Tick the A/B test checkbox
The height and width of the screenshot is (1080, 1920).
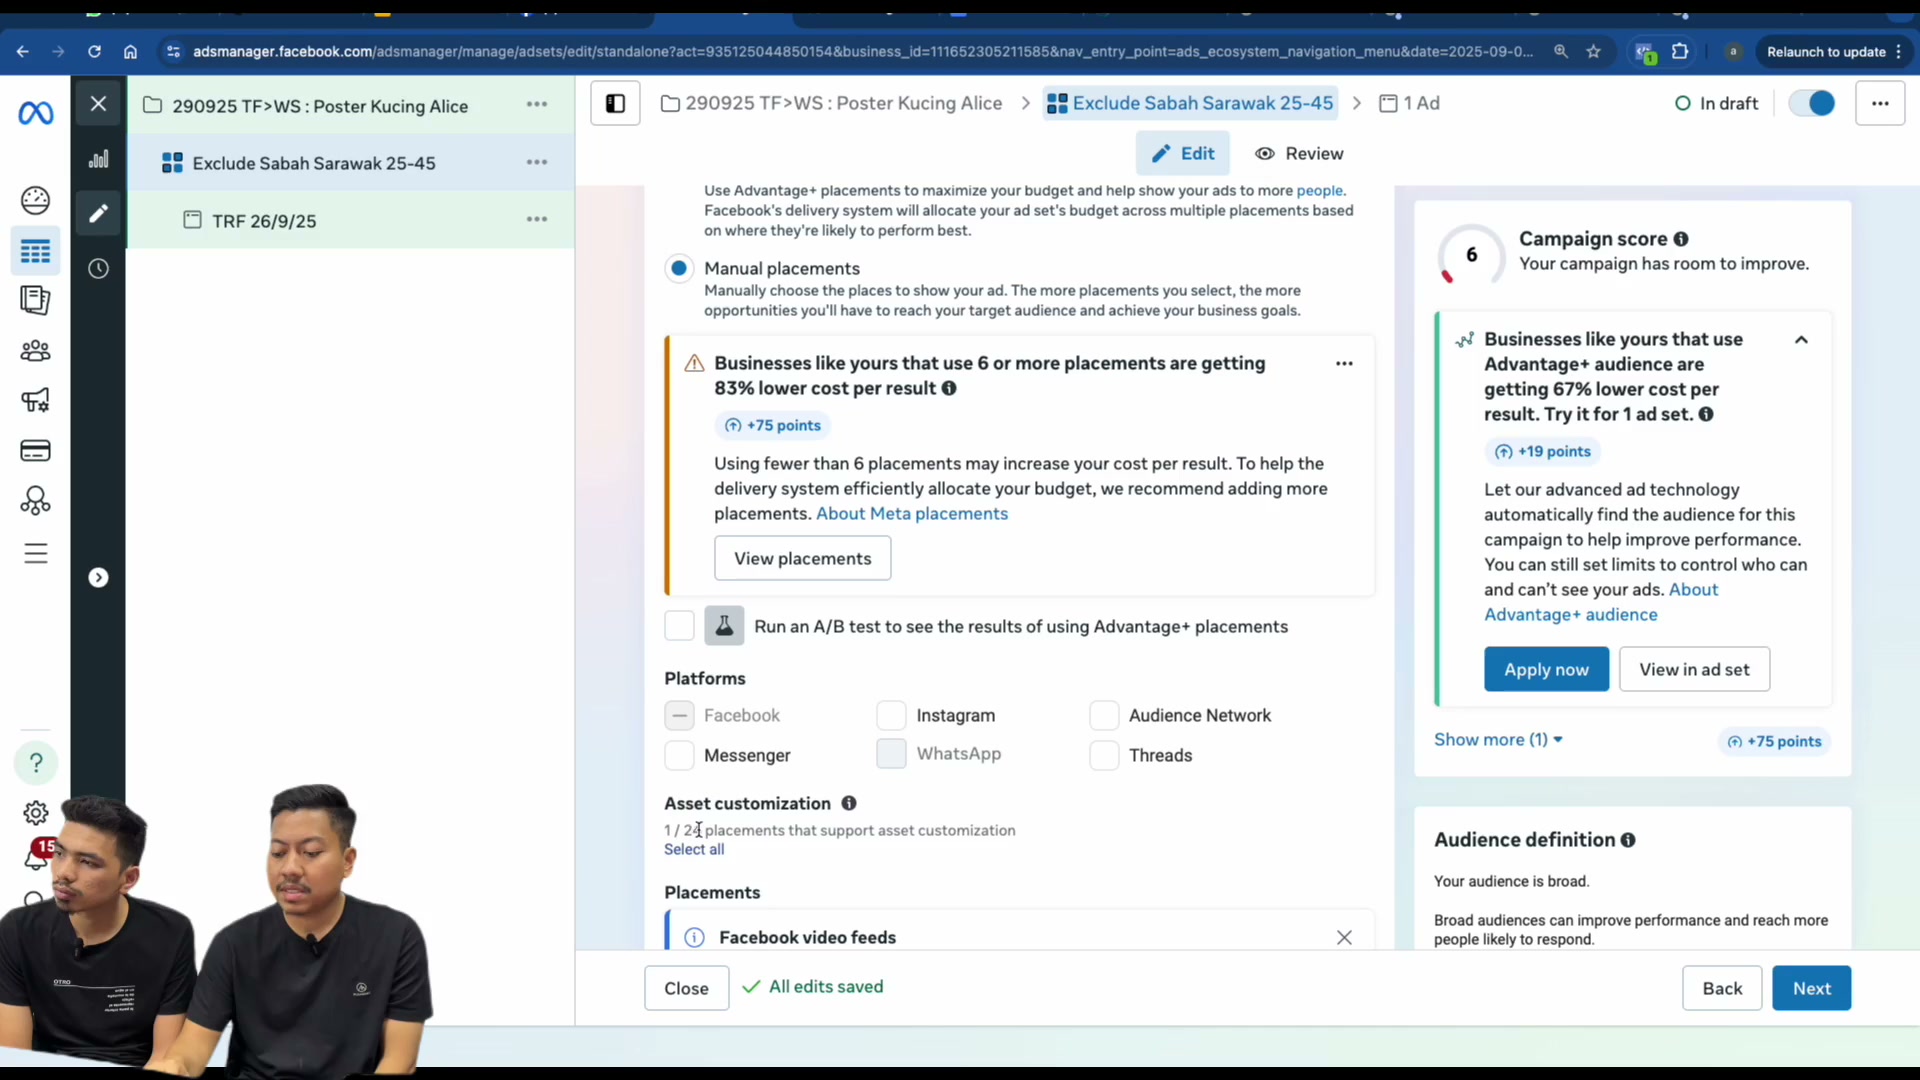(x=679, y=627)
